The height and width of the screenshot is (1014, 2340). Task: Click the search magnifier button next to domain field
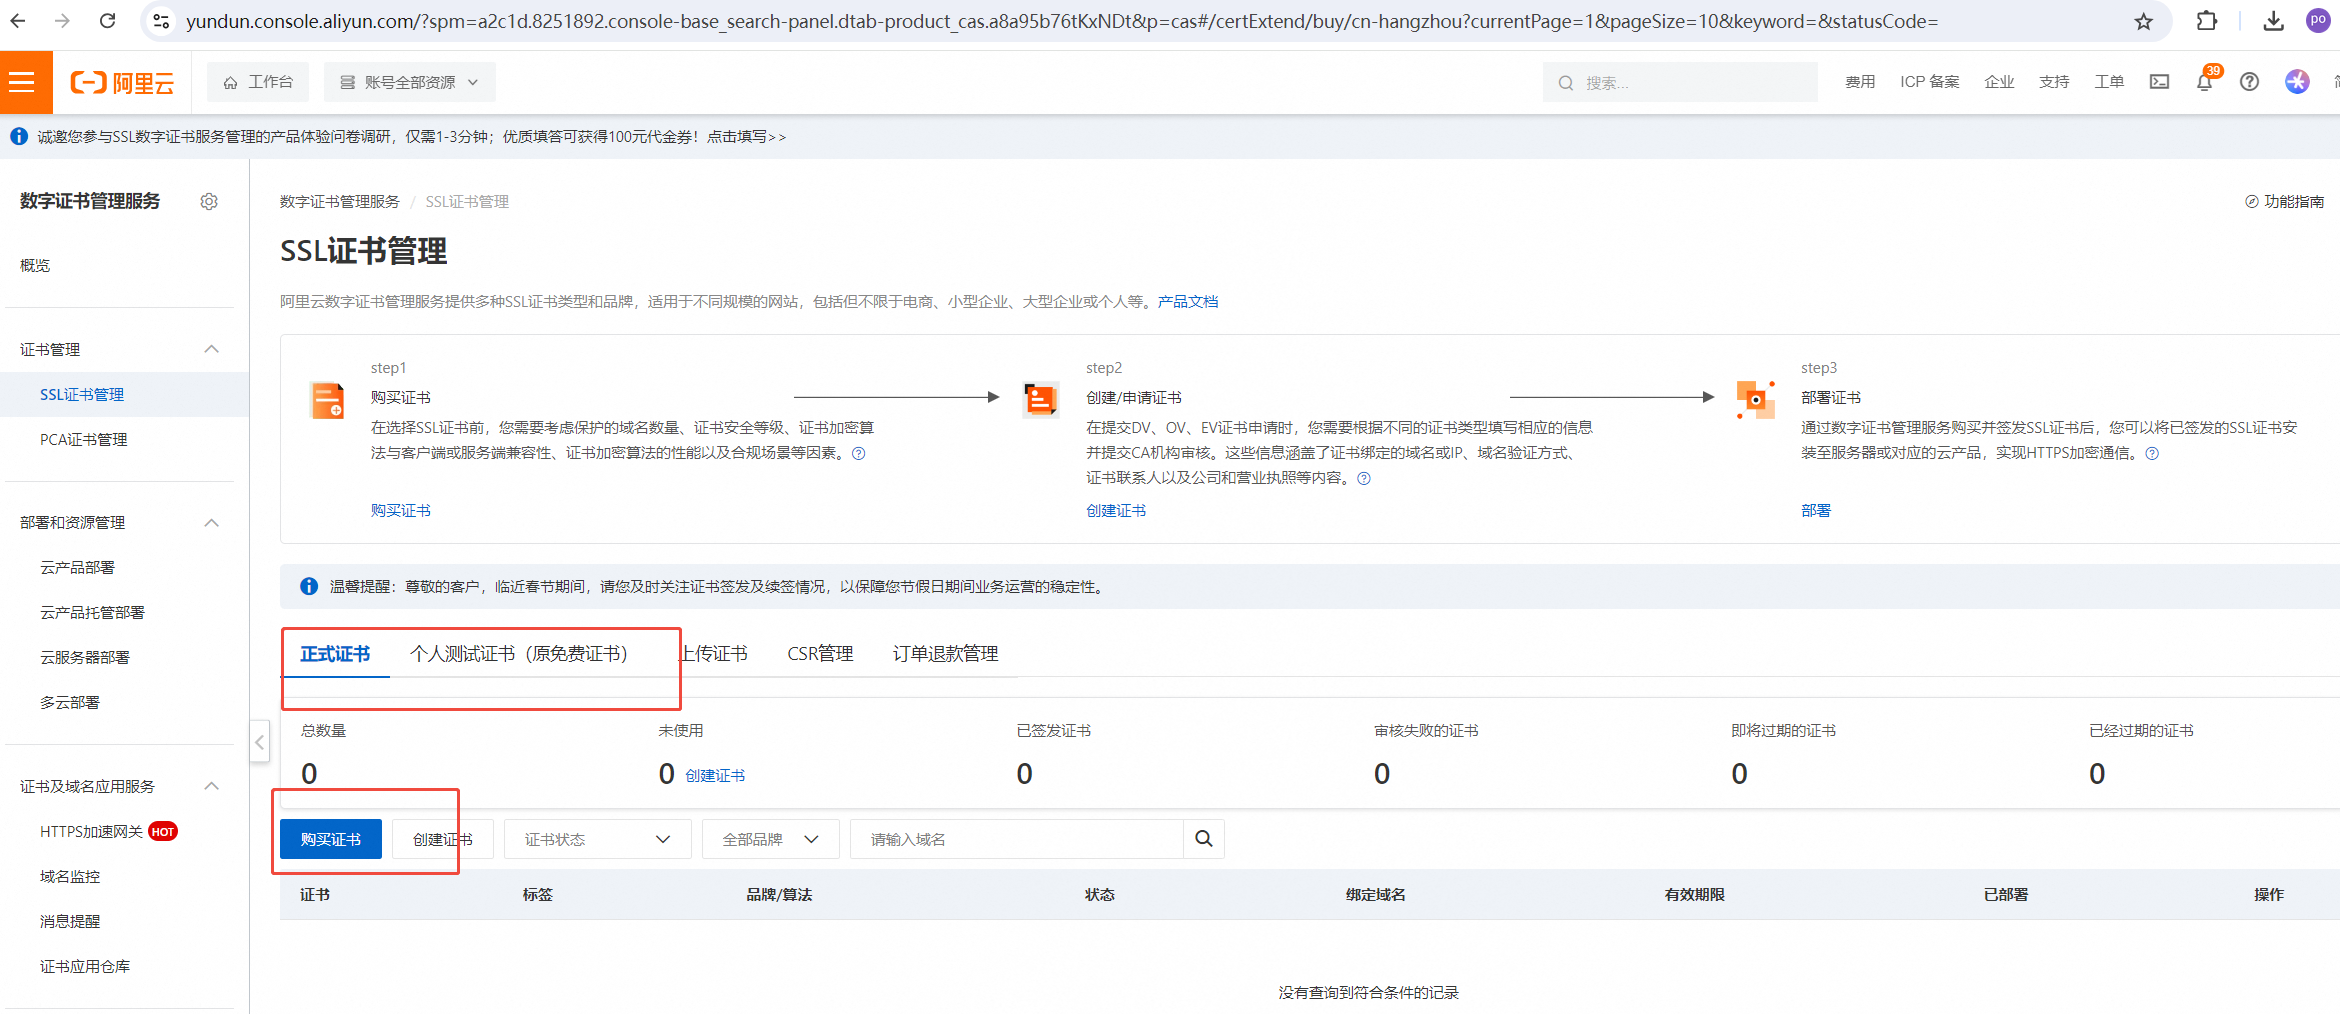[1204, 839]
